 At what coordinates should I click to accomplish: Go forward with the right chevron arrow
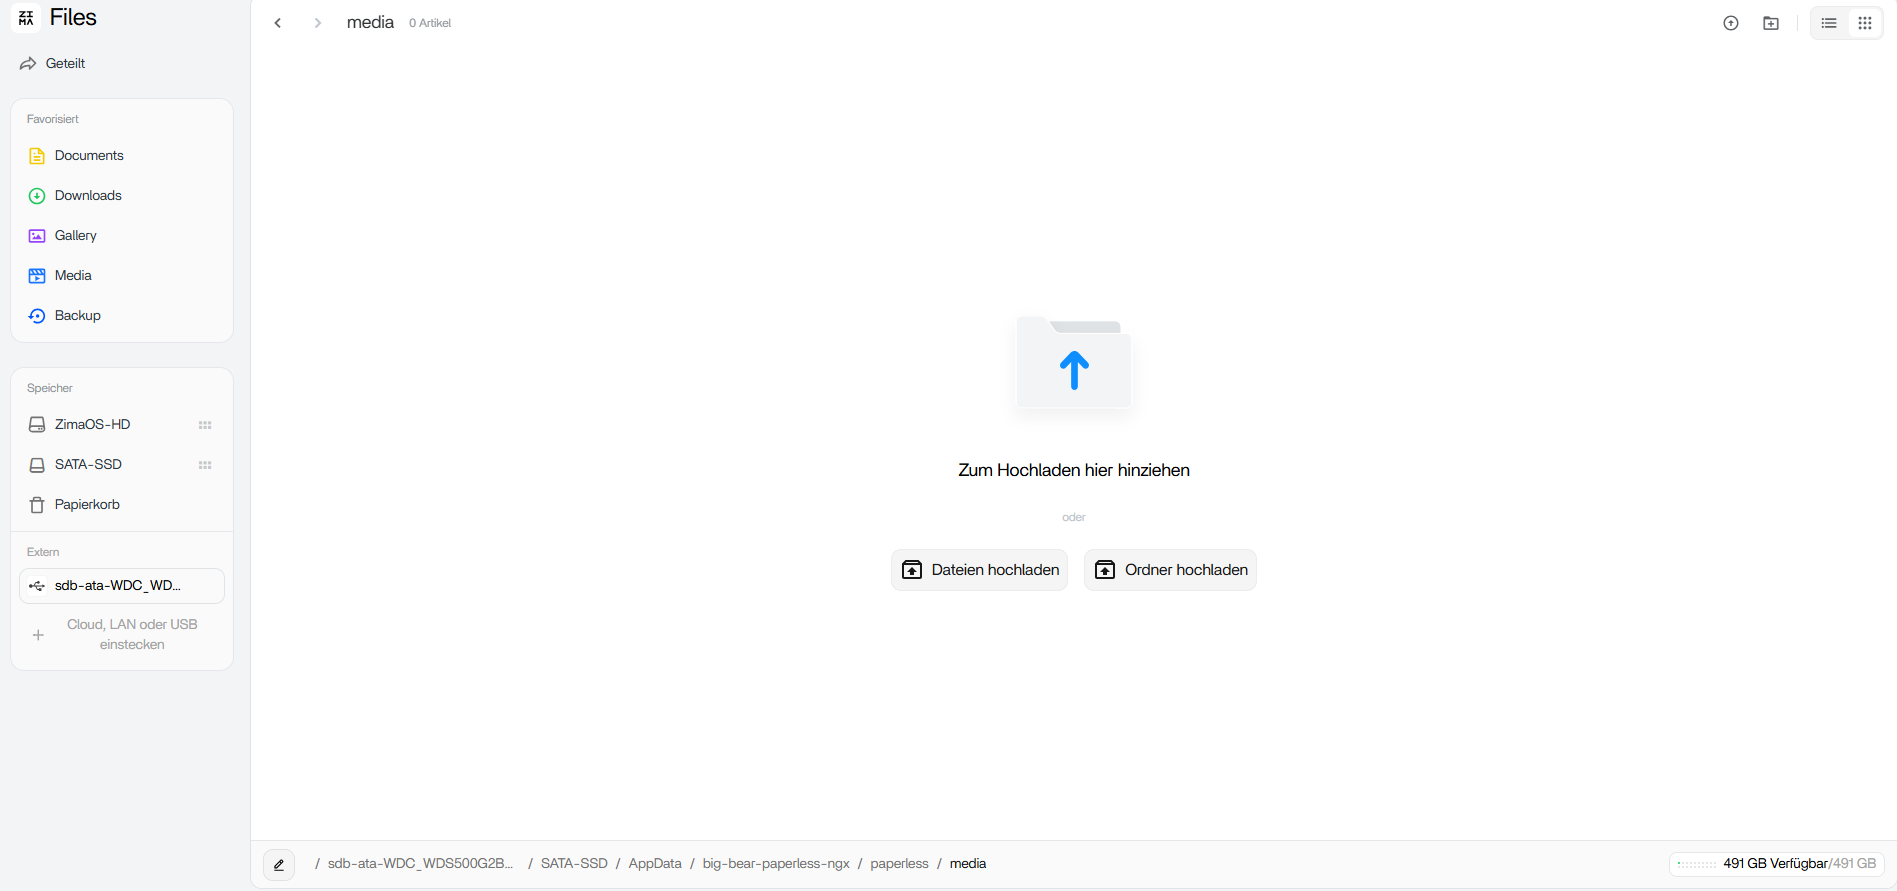(x=318, y=23)
